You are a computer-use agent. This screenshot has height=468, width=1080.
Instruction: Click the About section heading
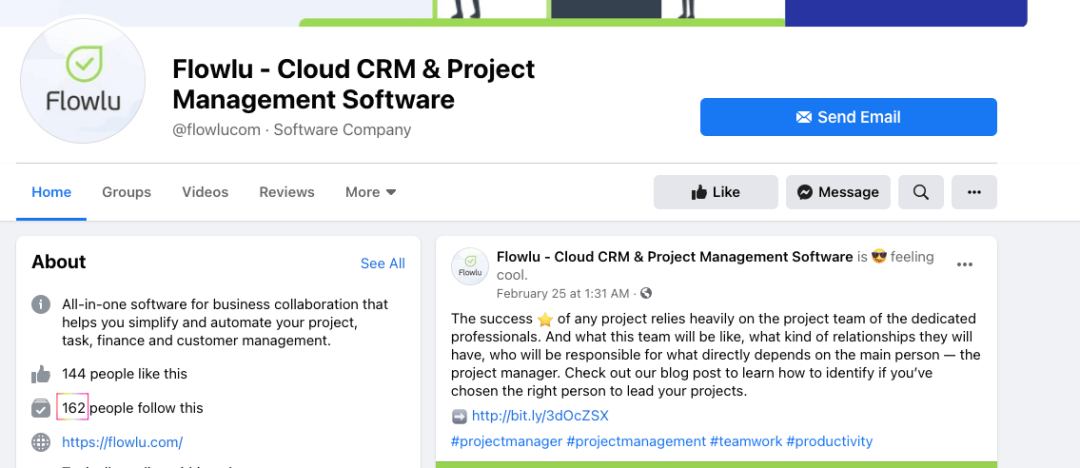point(59,262)
